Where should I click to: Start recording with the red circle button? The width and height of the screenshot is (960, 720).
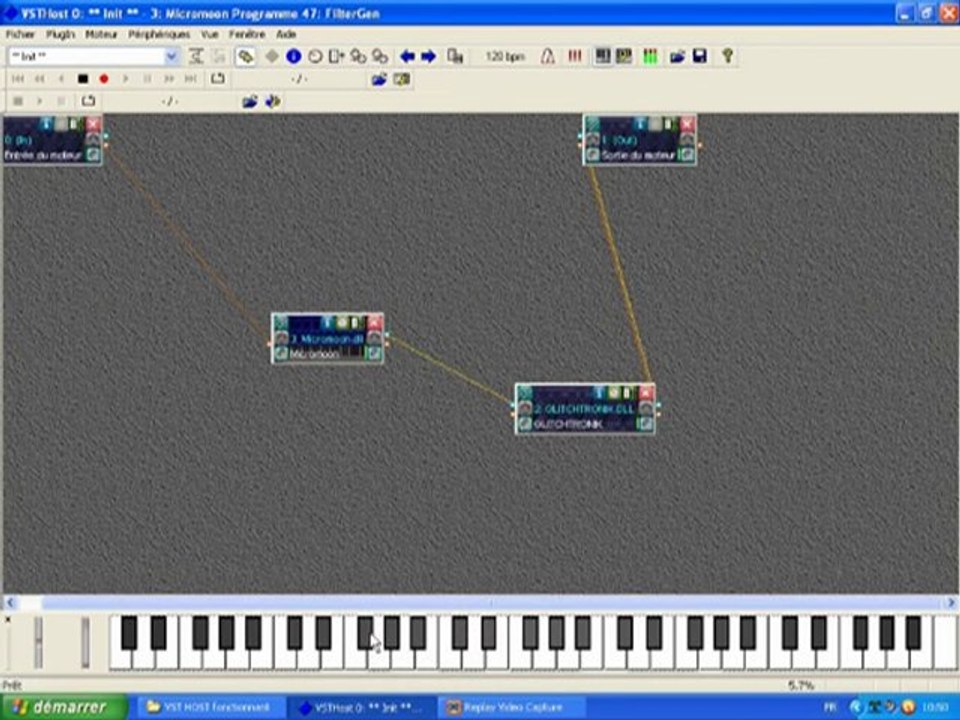coord(104,79)
